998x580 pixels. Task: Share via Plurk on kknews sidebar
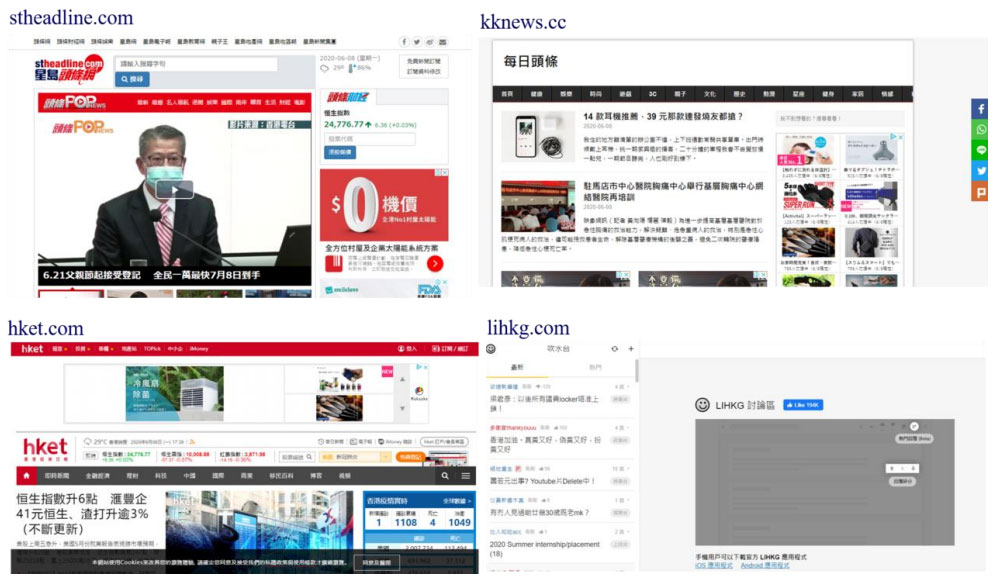pos(980,191)
